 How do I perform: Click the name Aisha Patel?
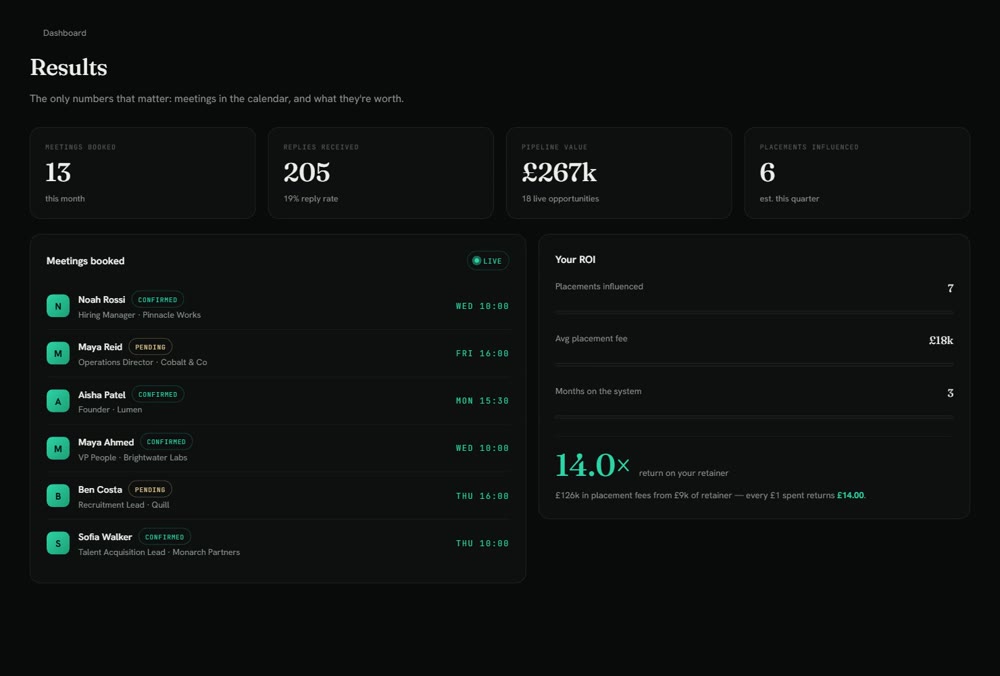pyautogui.click(x=102, y=395)
